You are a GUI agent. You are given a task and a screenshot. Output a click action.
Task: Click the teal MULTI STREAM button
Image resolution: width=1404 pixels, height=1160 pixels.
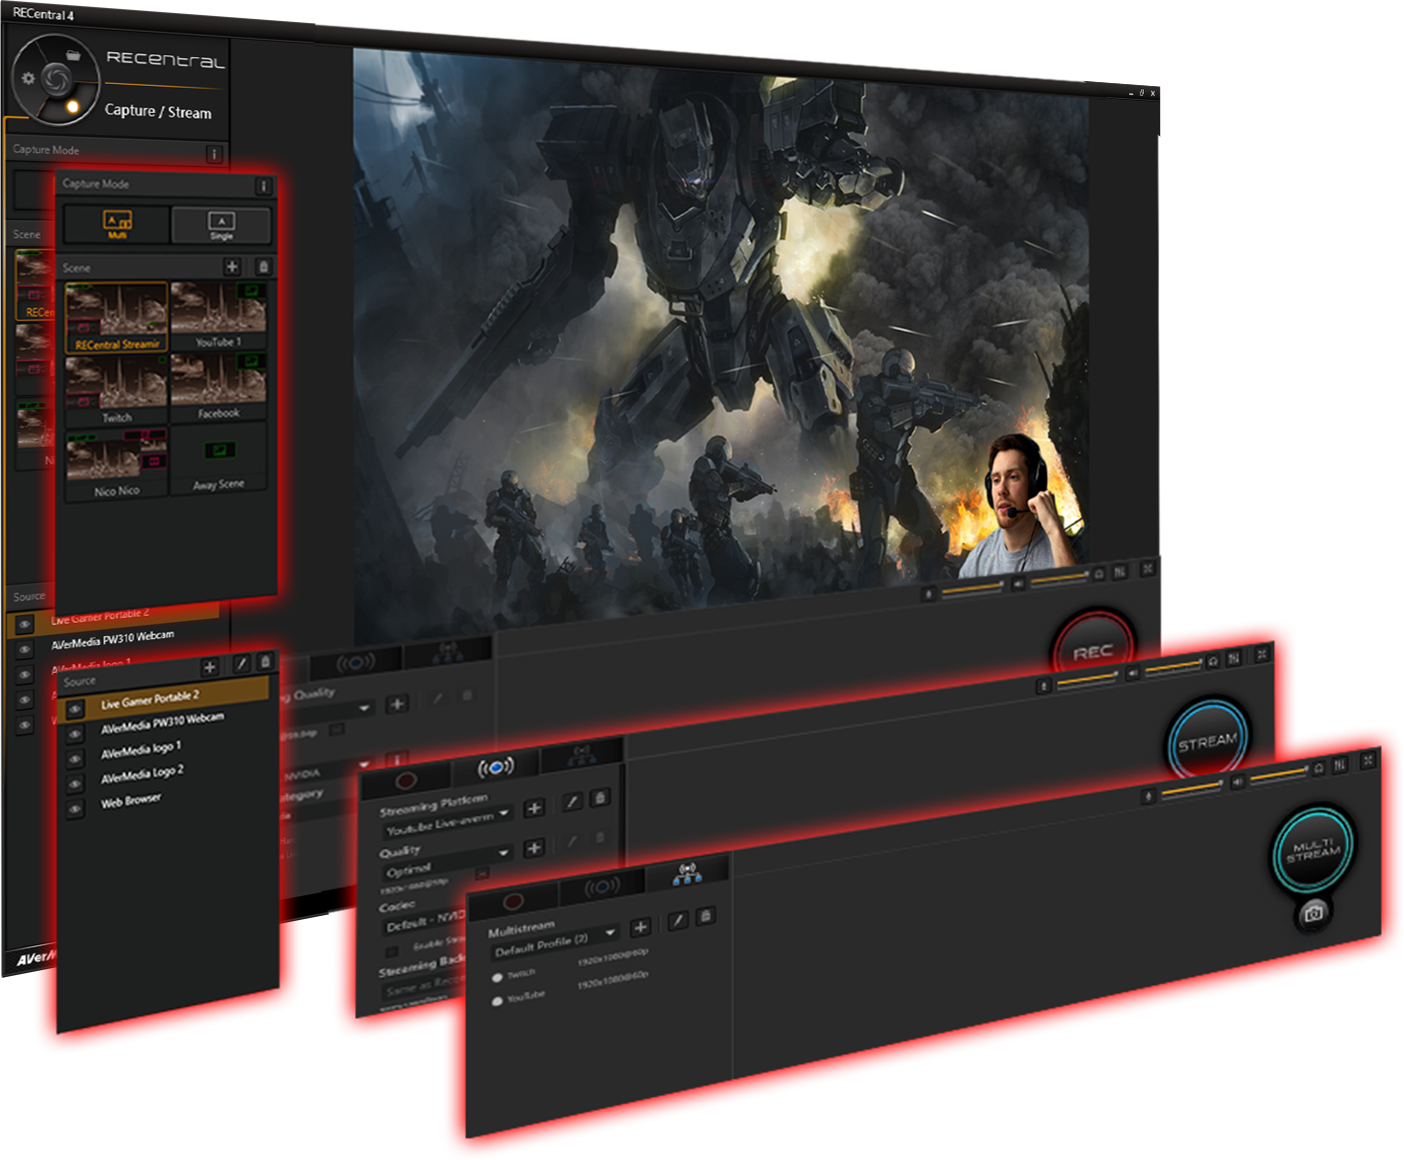[1313, 850]
